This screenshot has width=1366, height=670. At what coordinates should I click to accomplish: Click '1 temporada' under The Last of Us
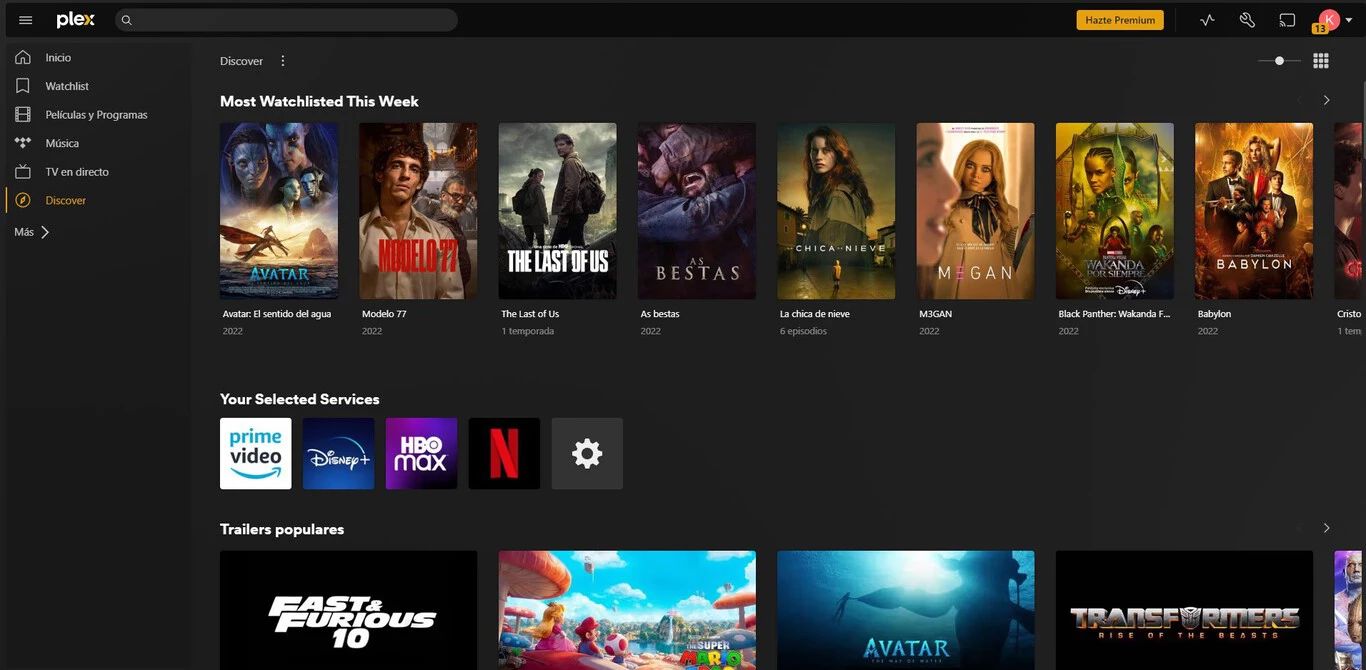click(x=528, y=331)
